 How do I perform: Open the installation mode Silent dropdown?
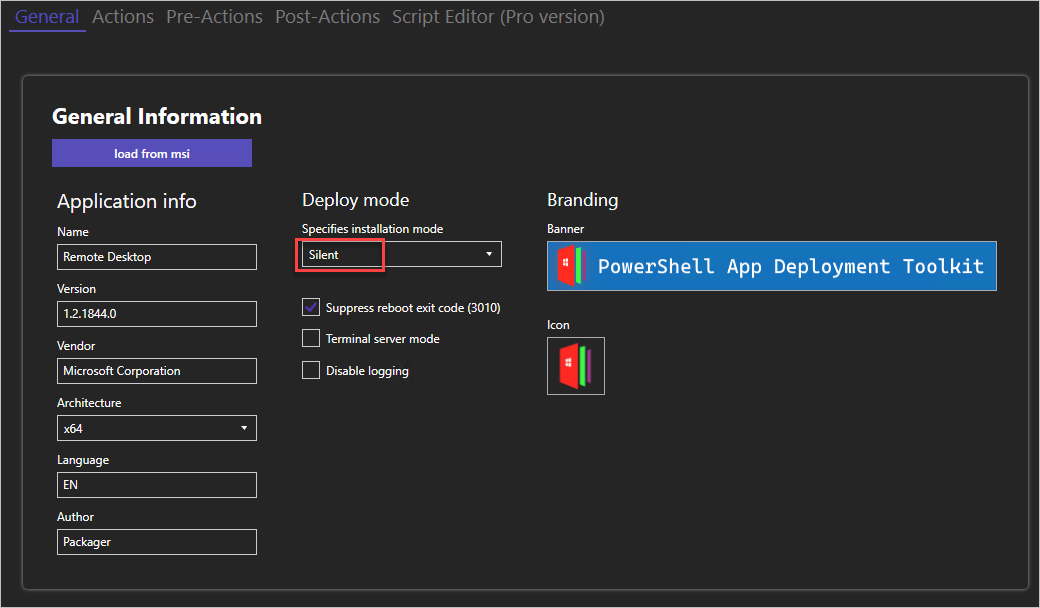[x=401, y=255]
